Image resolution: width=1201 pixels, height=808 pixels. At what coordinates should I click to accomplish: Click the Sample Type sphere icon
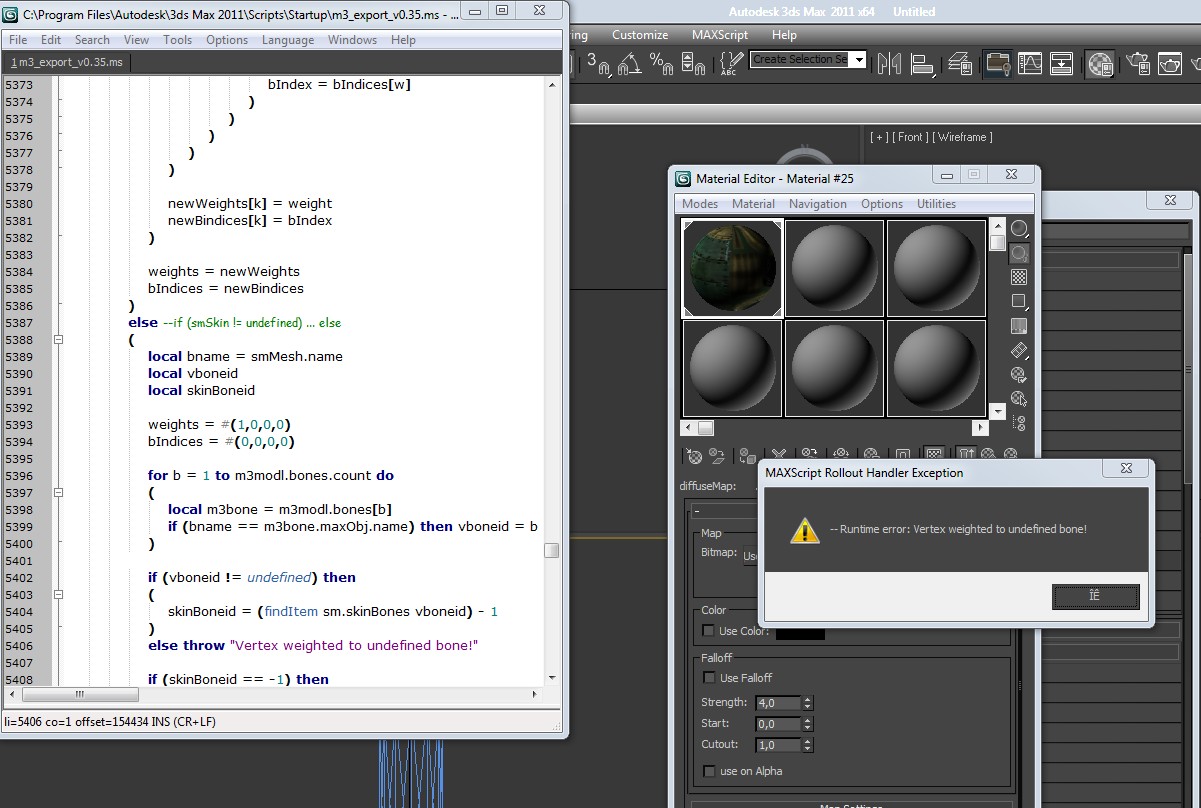coord(1019,229)
